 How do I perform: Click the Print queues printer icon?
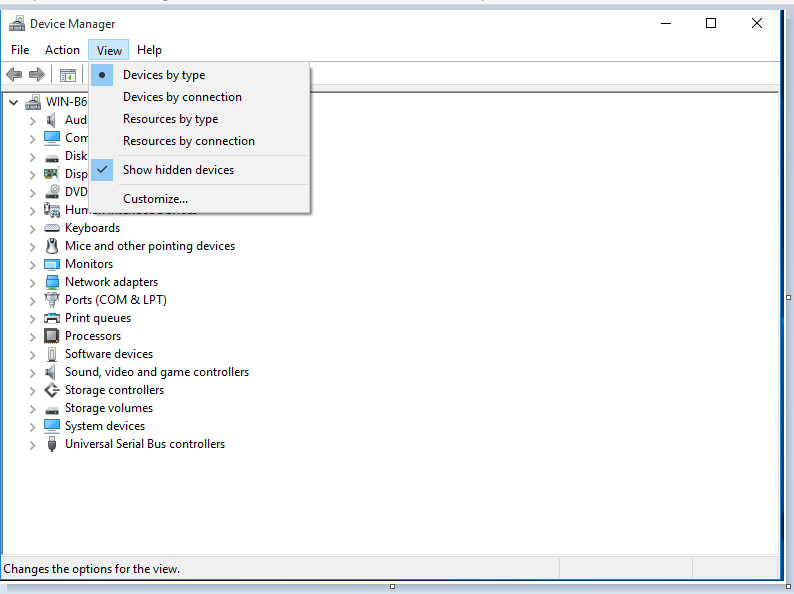(52, 318)
